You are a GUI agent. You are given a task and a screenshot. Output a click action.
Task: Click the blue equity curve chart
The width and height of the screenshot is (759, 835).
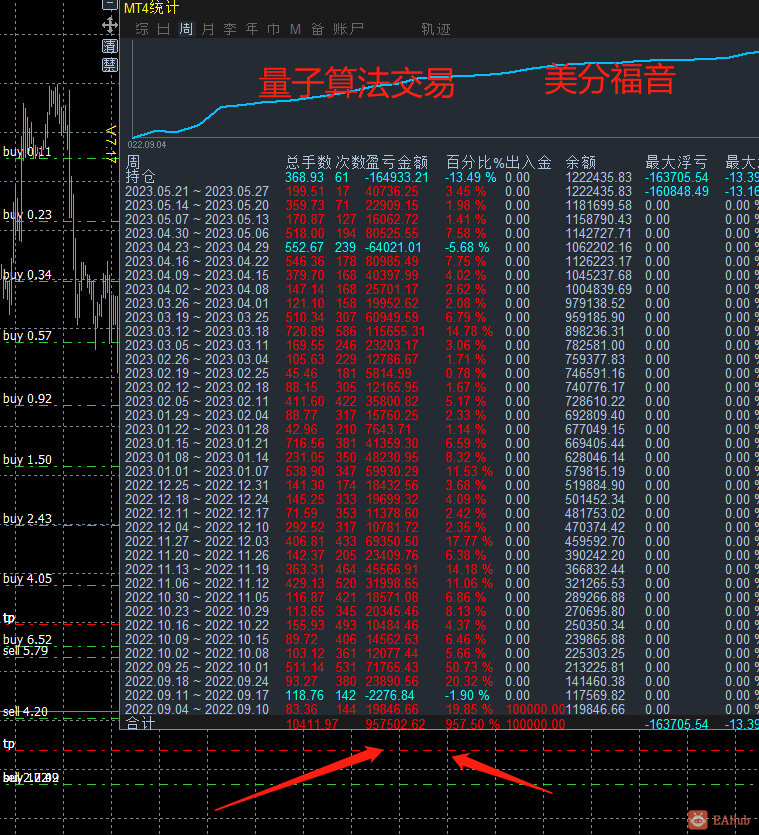pyautogui.click(x=445, y=88)
